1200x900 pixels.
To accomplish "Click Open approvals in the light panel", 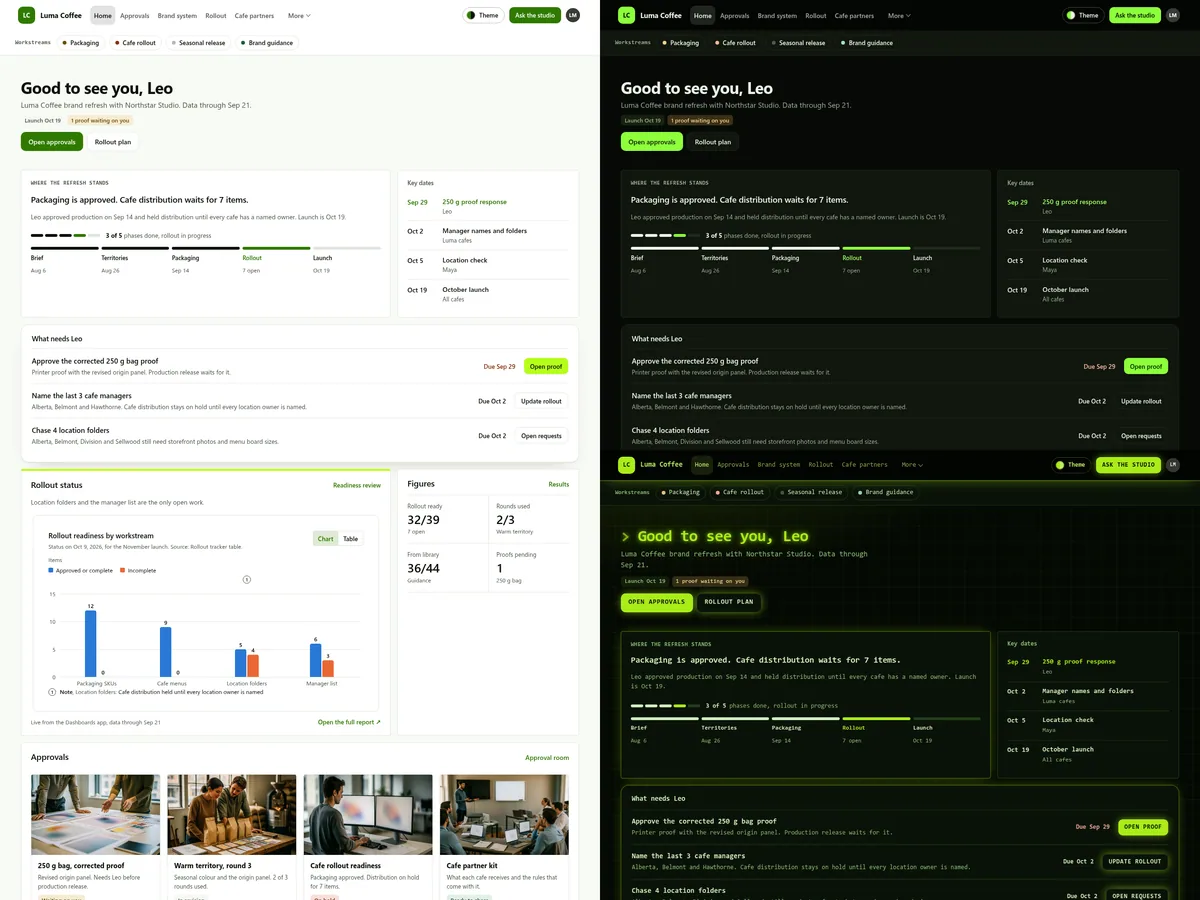I will pos(52,142).
